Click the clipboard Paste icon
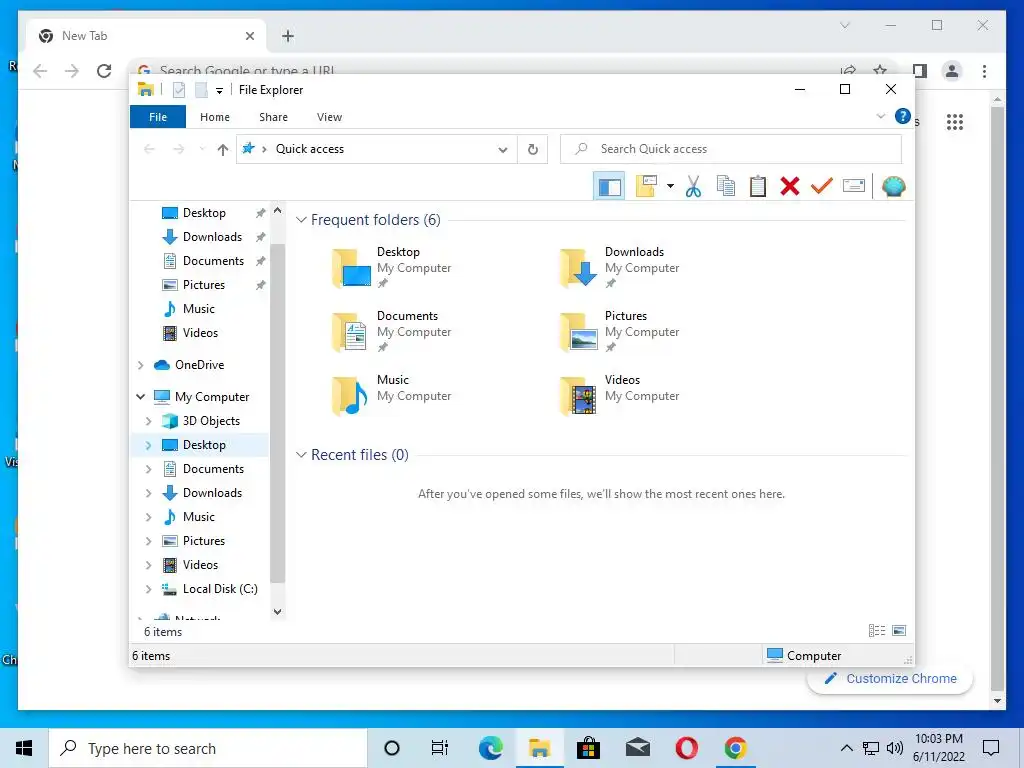 coord(758,186)
